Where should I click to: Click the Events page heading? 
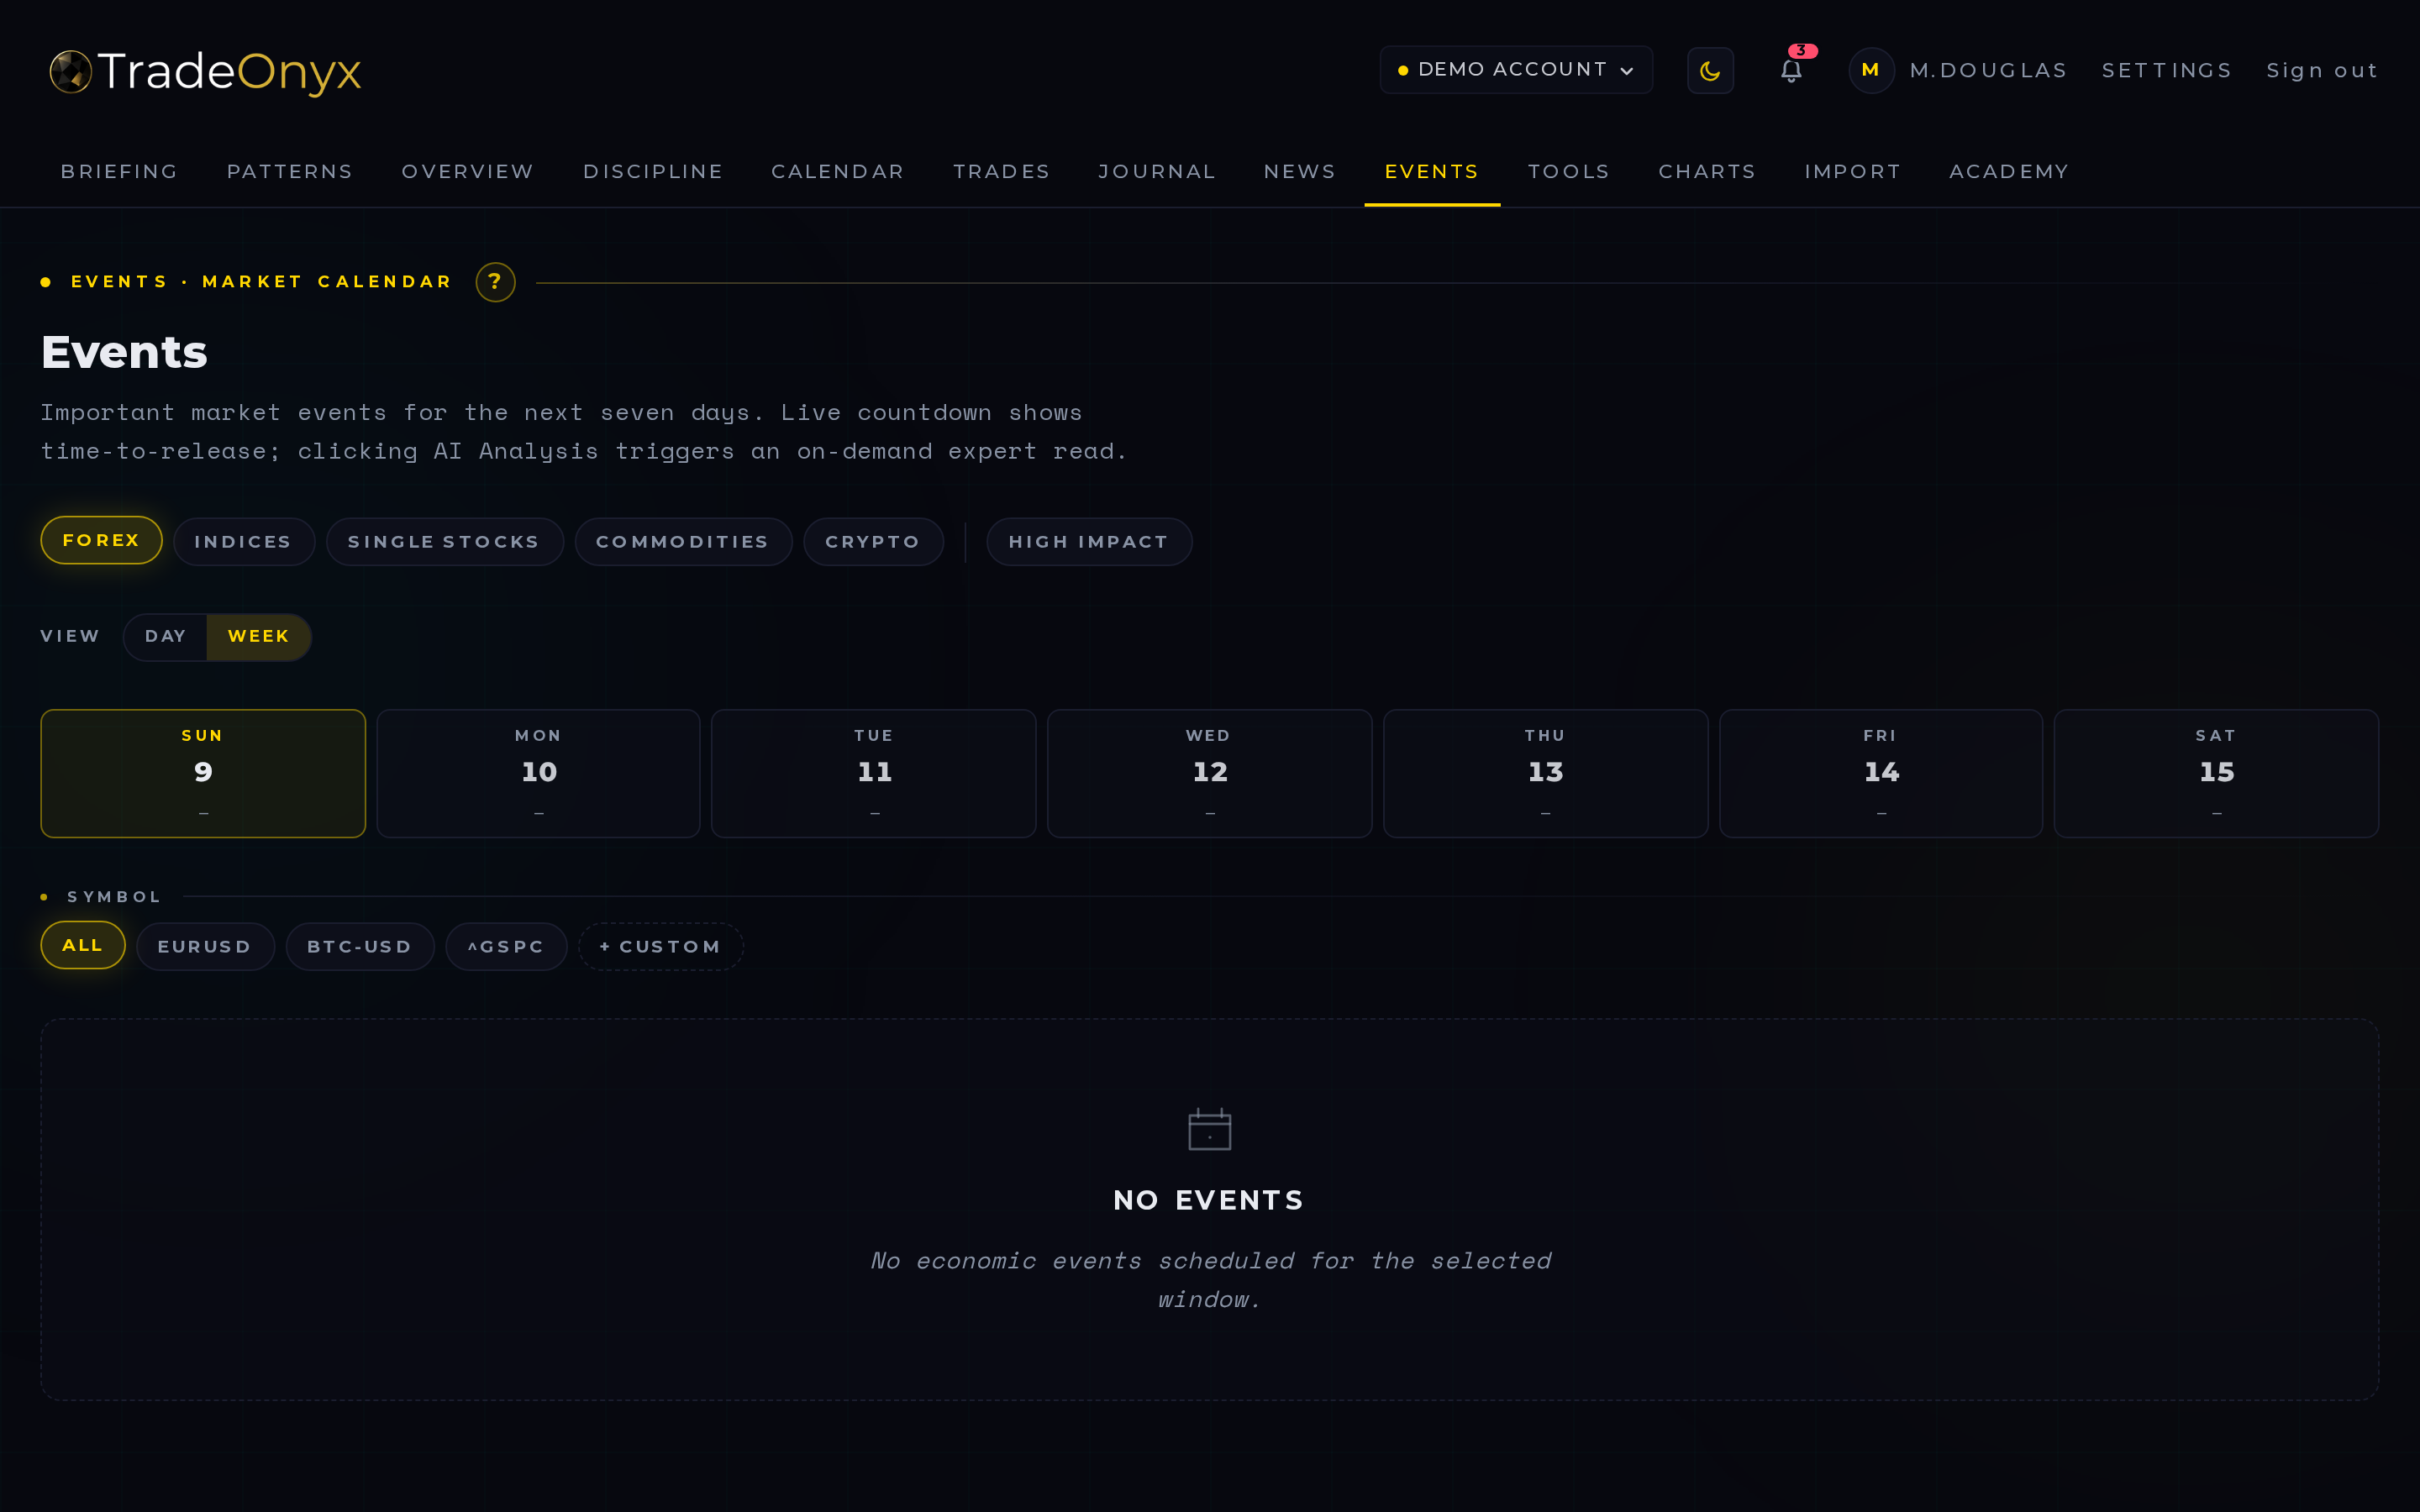coord(125,353)
